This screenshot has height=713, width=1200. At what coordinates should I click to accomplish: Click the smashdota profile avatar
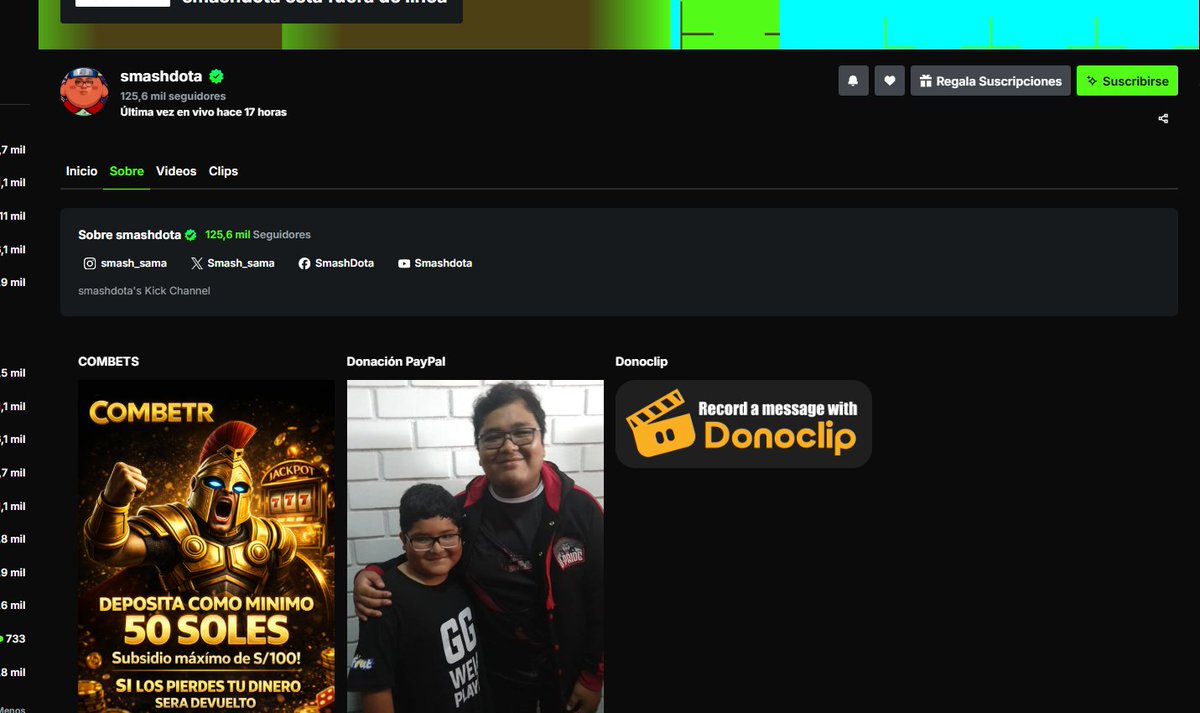(84, 92)
